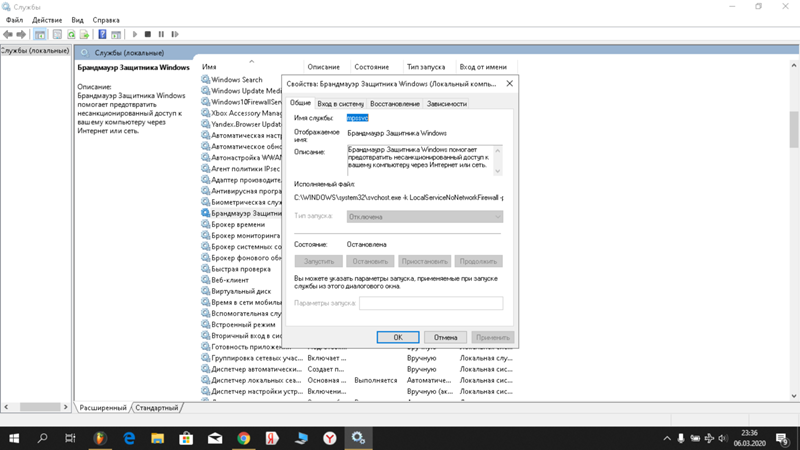Click the Stop service square icon
This screenshot has width=800, height=450.
[148, 34]
